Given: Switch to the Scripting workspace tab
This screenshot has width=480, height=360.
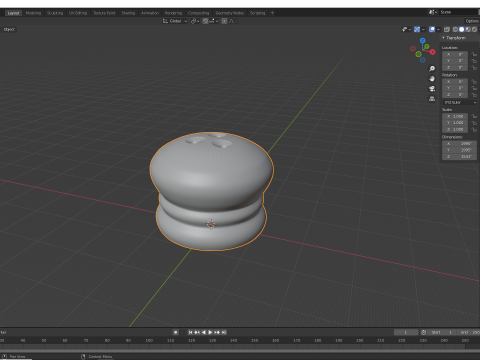Looking at the screenshot, I should tap(258, 13).
